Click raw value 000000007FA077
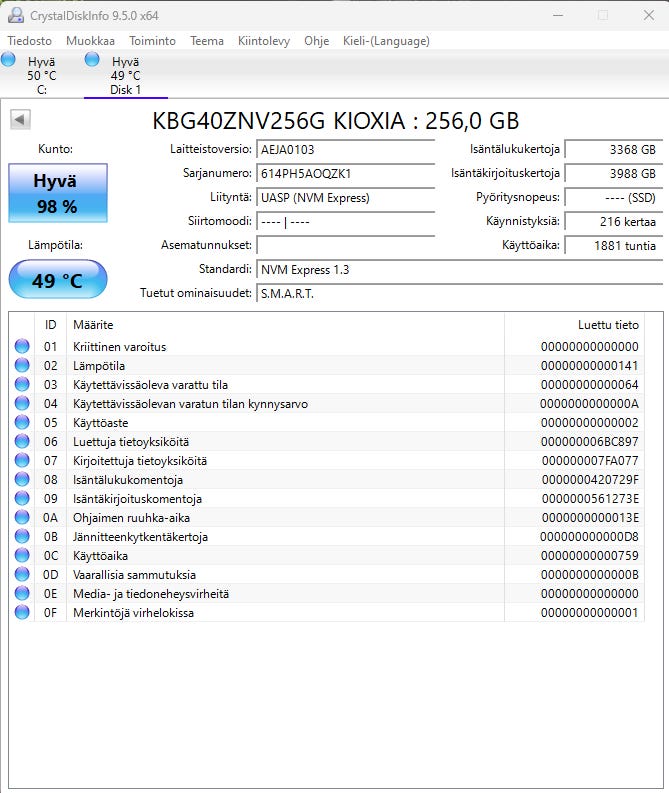 (590, 460)
